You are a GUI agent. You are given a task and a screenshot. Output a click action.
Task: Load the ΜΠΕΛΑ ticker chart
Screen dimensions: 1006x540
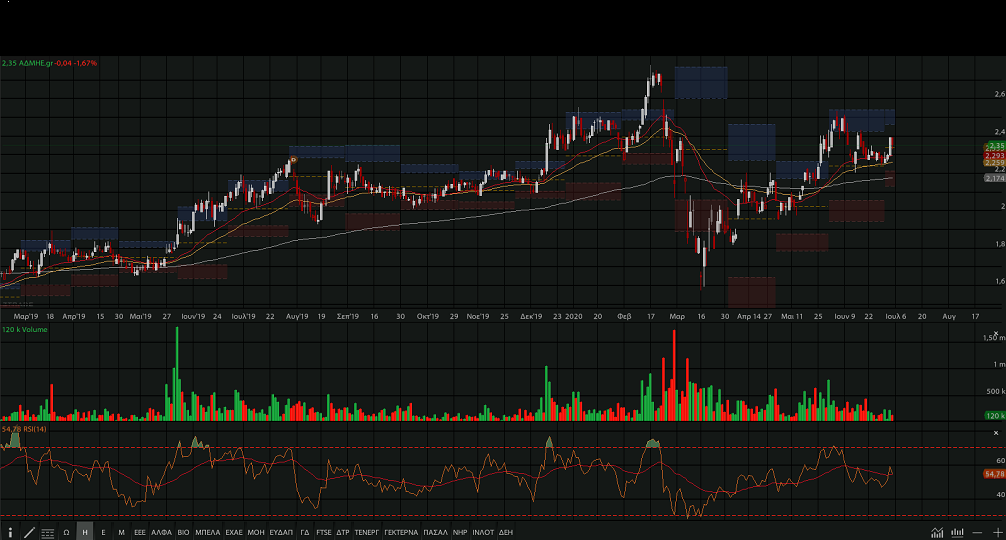pyautogui.click(x=208, y=533)
